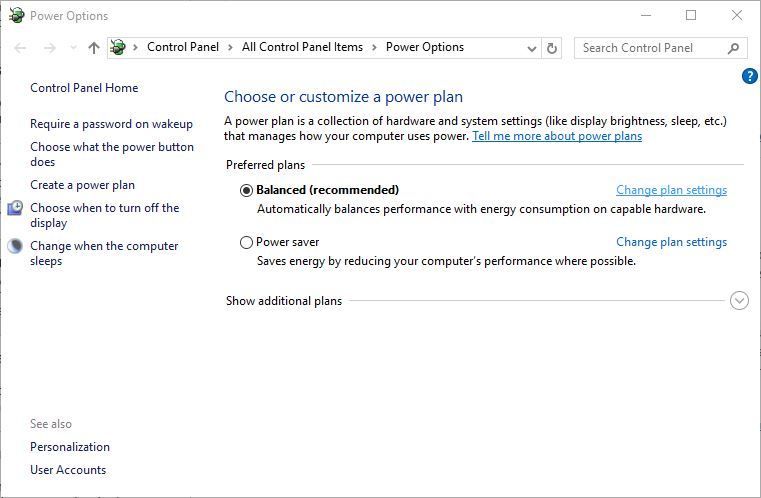Navigate to All Control Panel Items breadcrumb
This screenshot has height=498, width=761.
pos(302,47)
